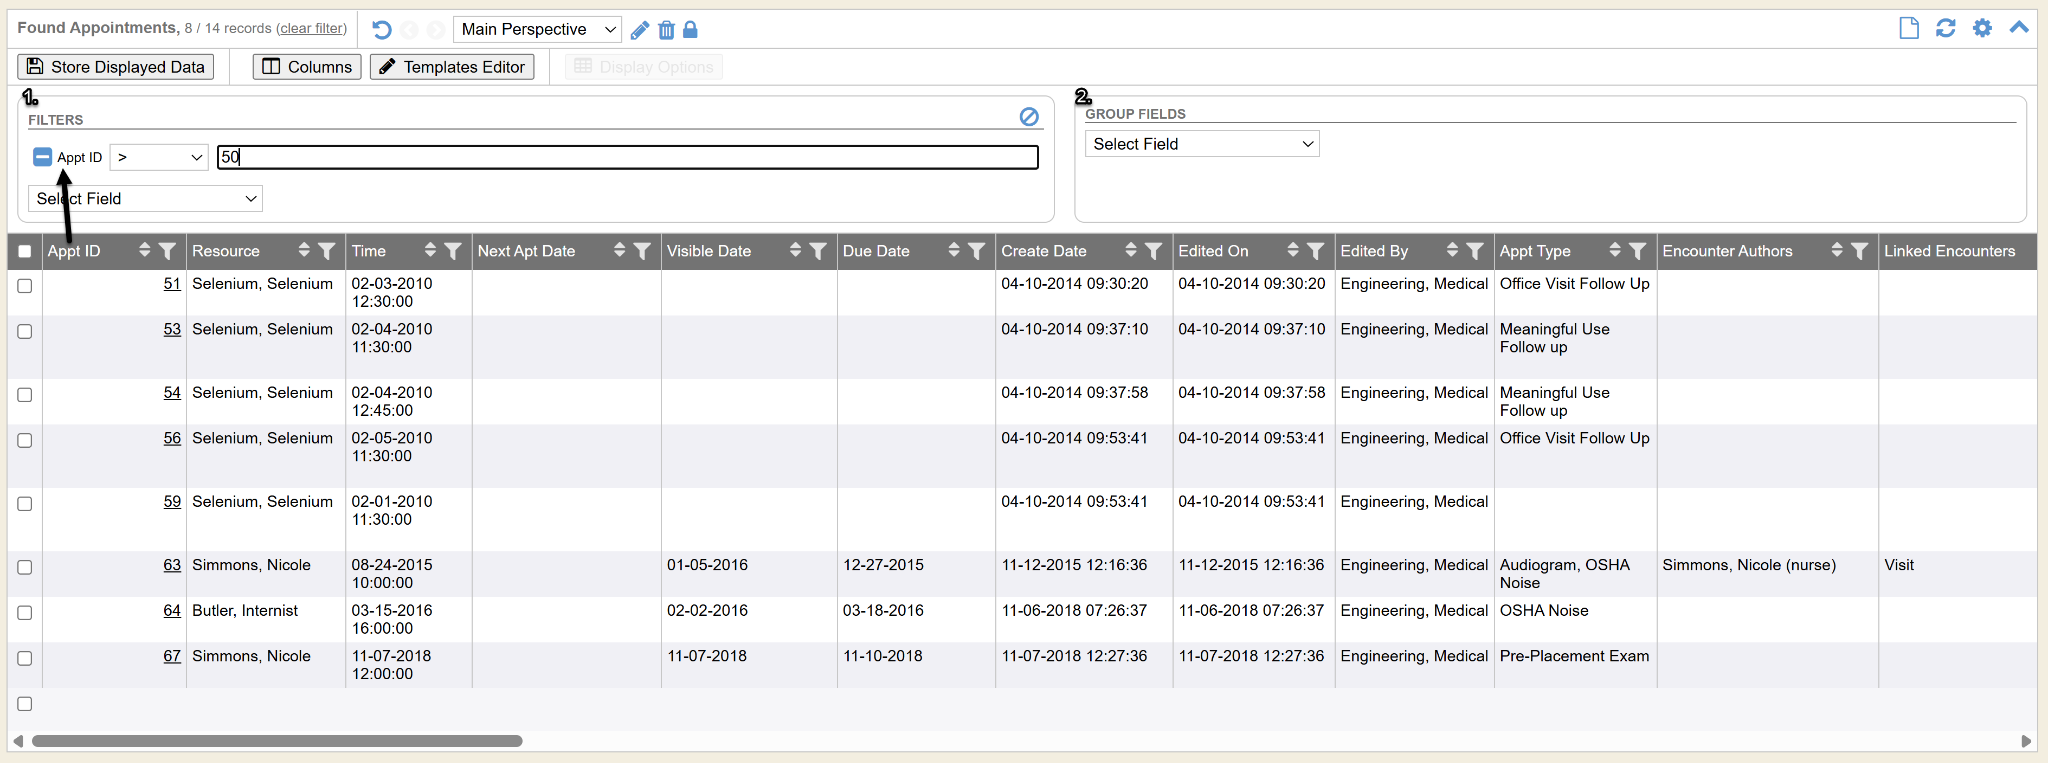
Task: Open the filter operator dropdown showing '>'
Action: (159, 157)
